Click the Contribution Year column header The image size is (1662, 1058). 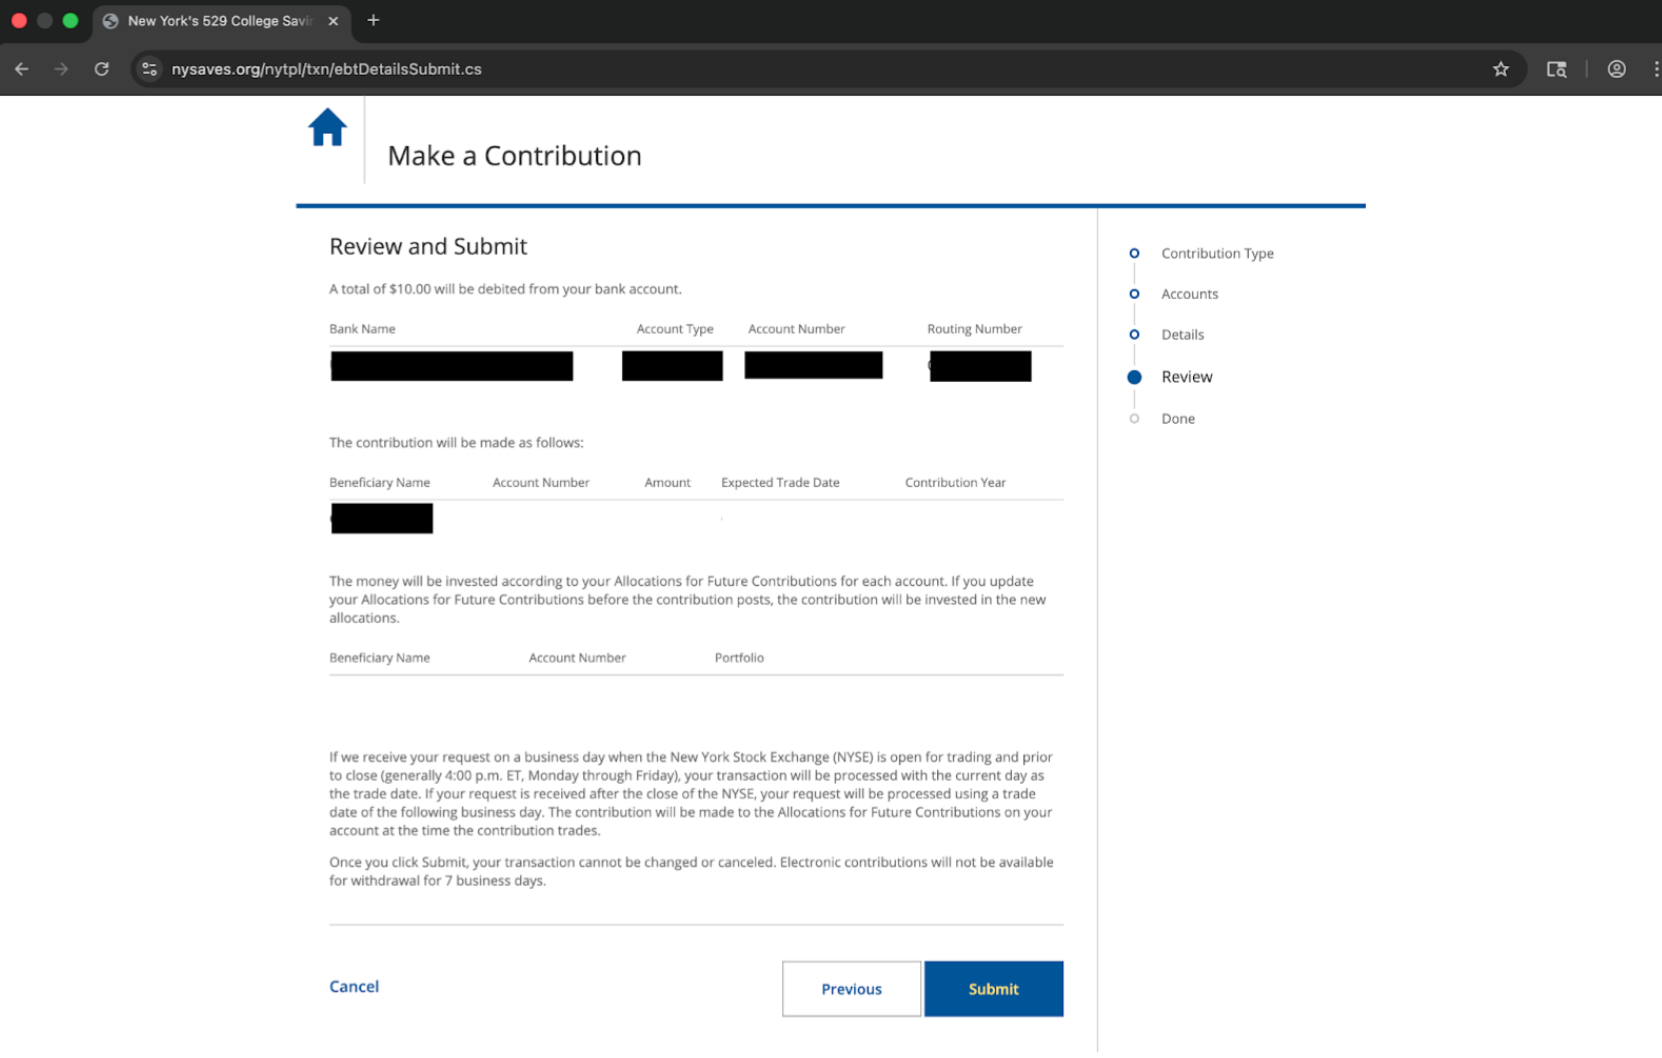pyautogui.click(x=955, y=483)
